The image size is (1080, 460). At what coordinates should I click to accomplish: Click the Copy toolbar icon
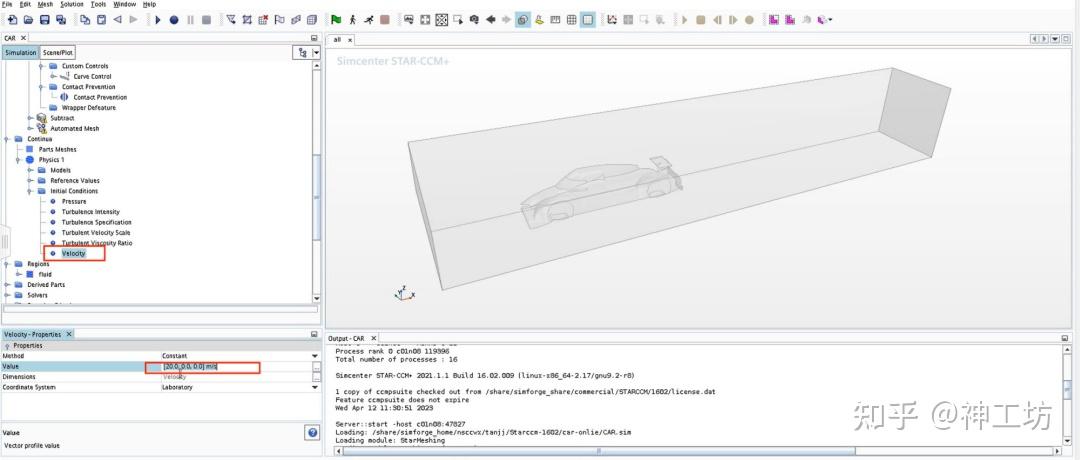click(x=85, y=20)
